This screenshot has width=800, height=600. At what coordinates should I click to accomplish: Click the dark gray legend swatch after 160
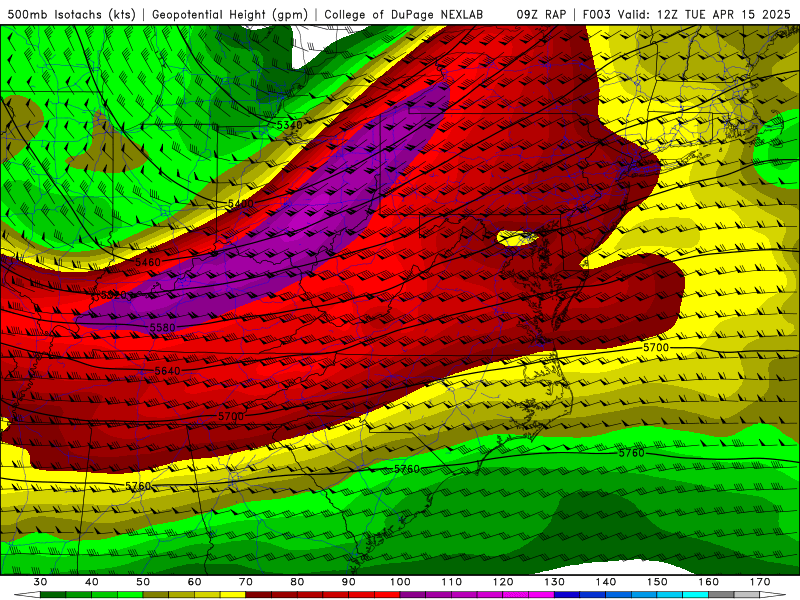coord(721,595)
